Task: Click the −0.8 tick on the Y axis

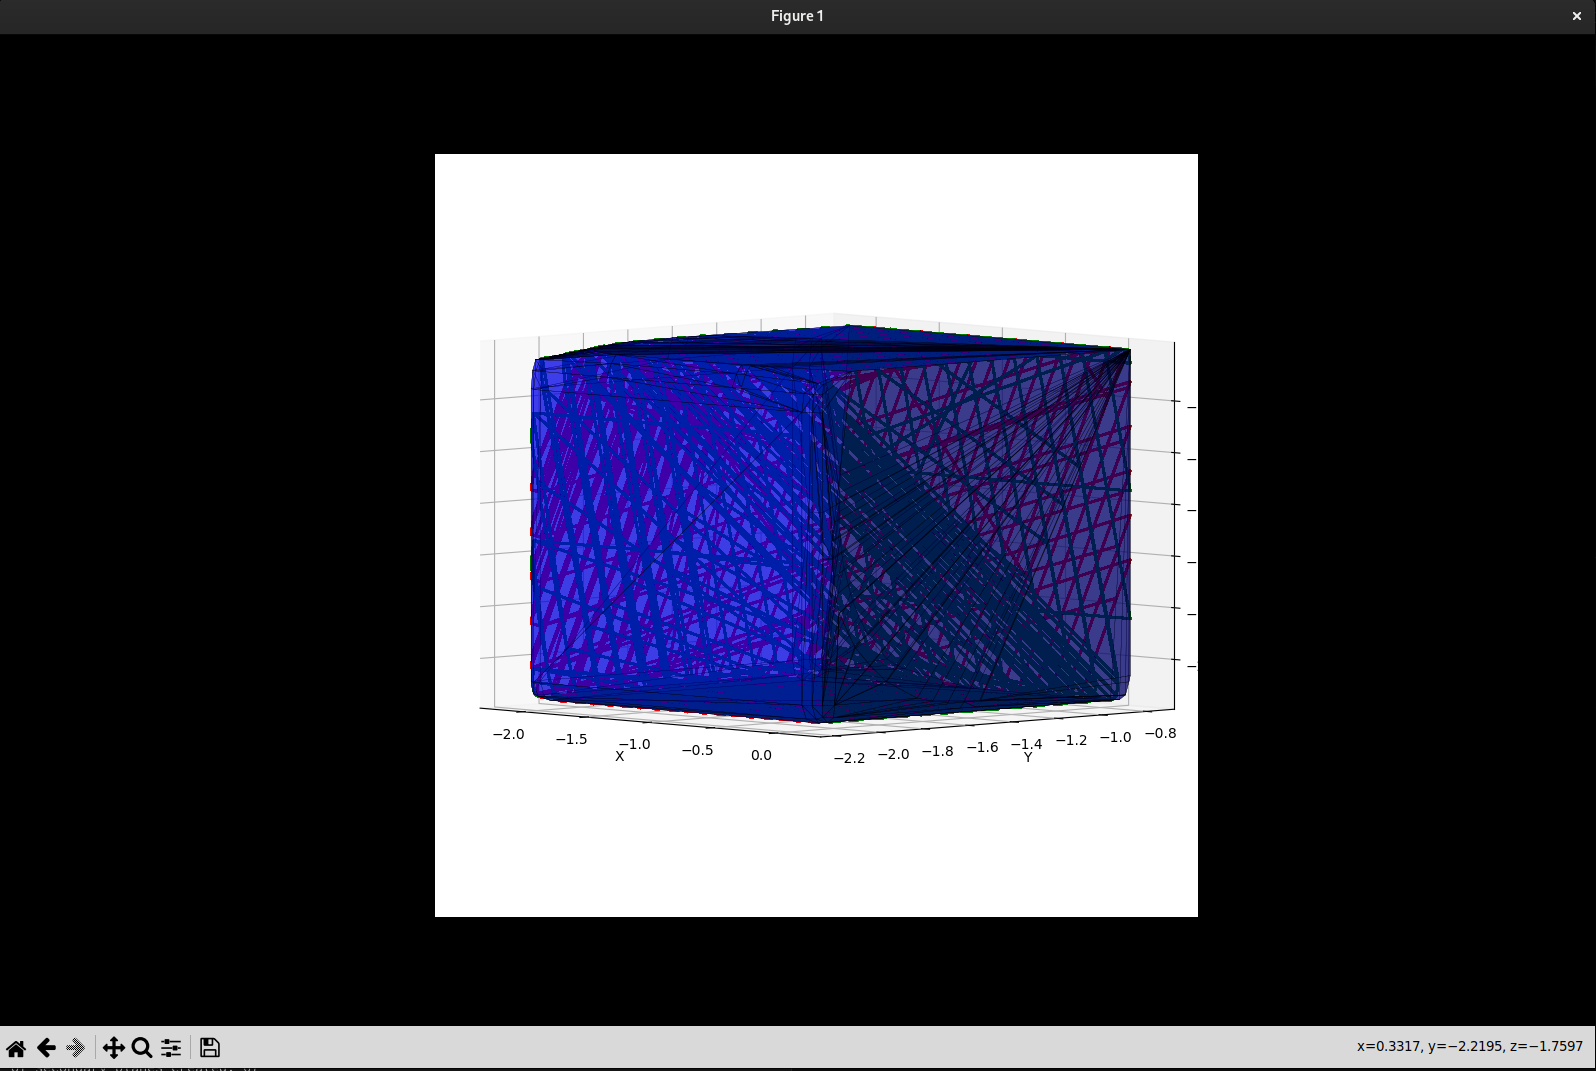Action: (1160, 733)
